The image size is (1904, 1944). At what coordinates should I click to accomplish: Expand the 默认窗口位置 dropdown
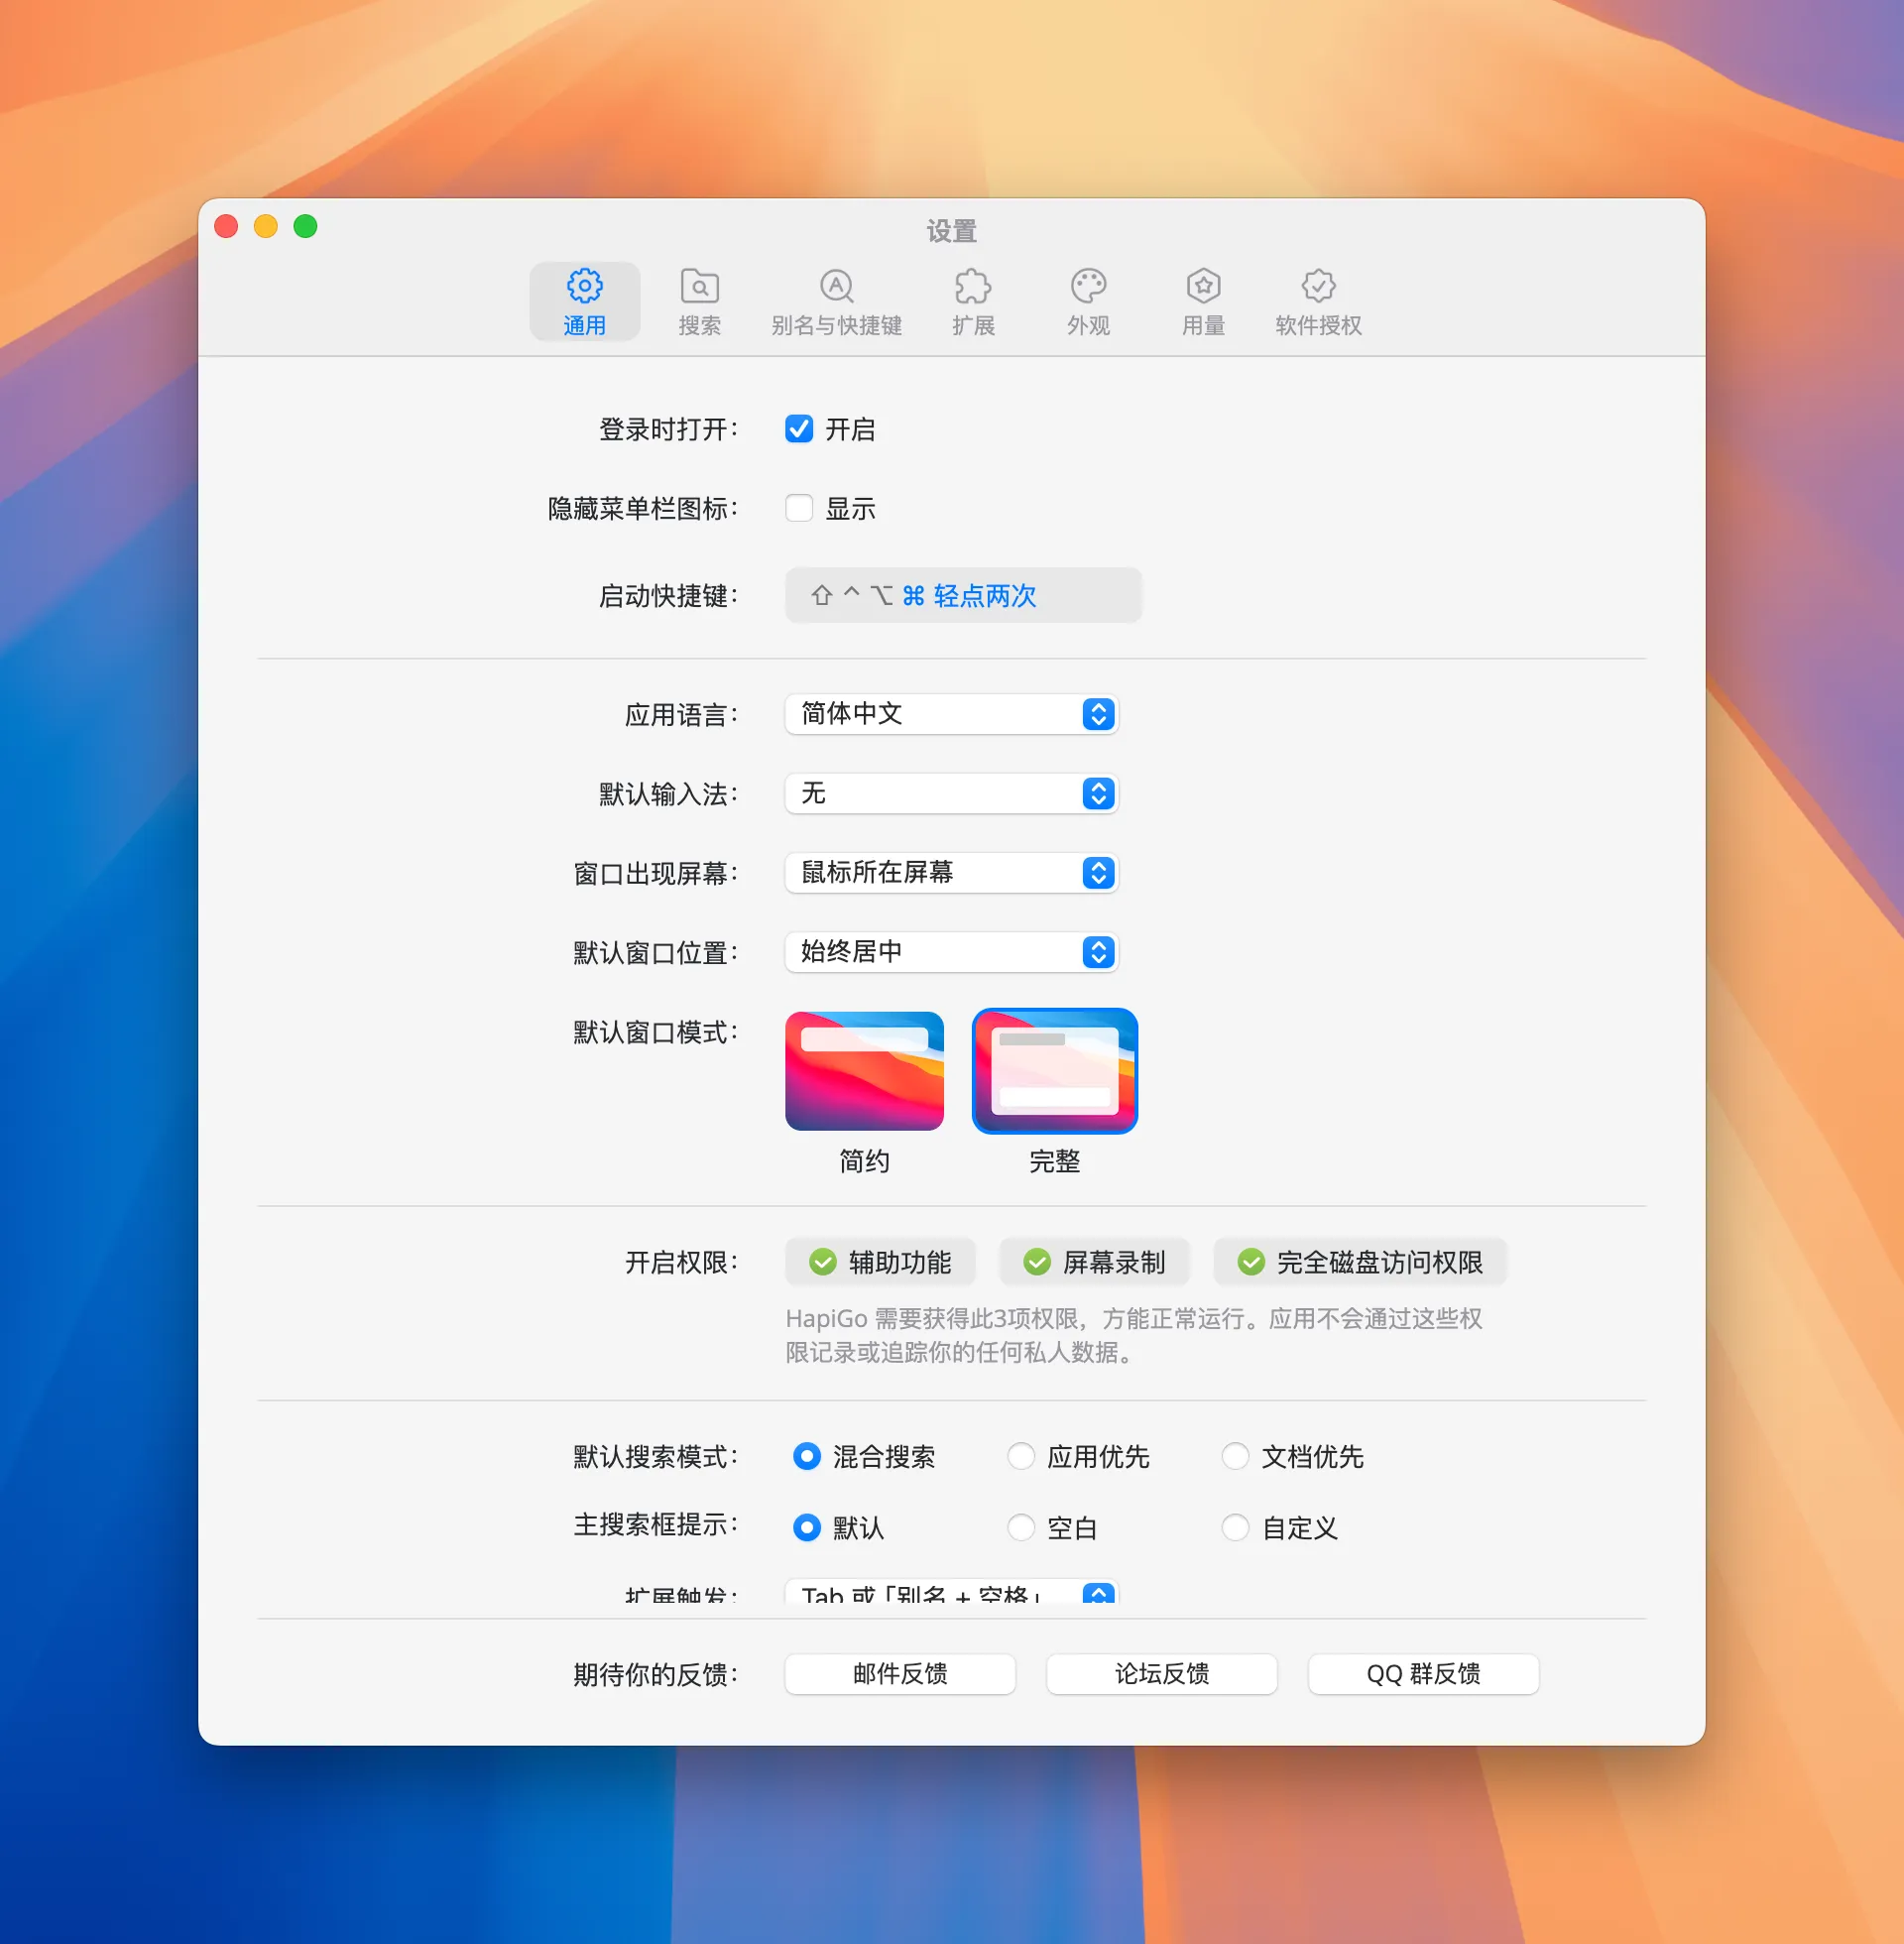tap(951, 952)
